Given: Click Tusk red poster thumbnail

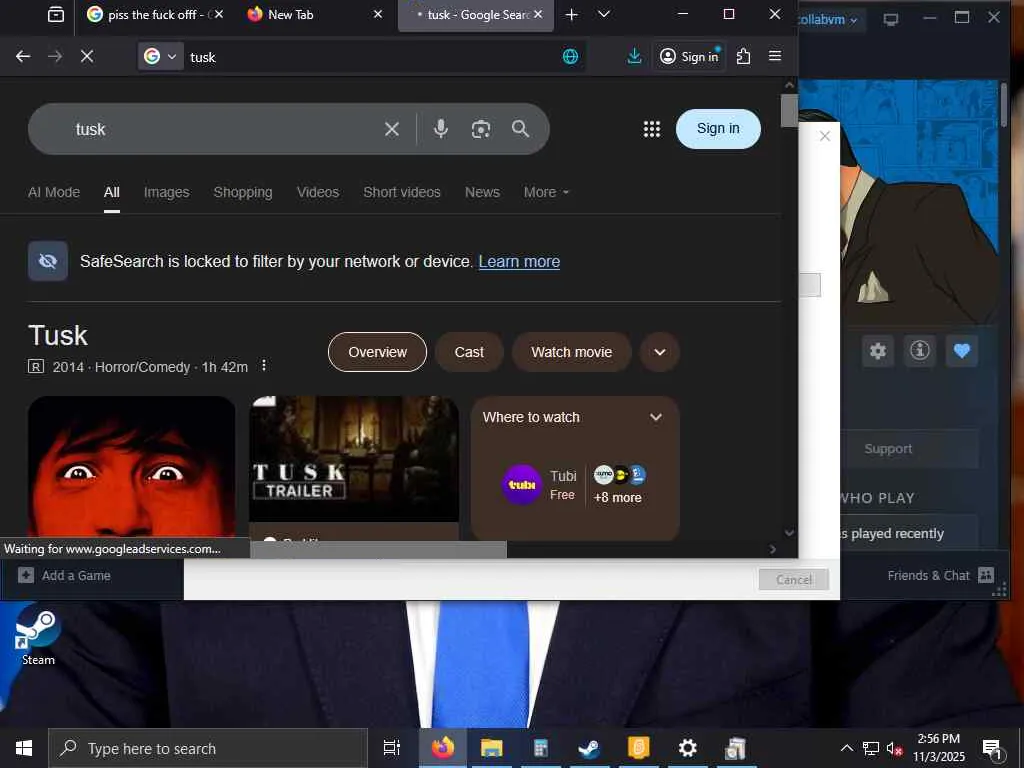Looking at the screenshot, I should [131, 468].
